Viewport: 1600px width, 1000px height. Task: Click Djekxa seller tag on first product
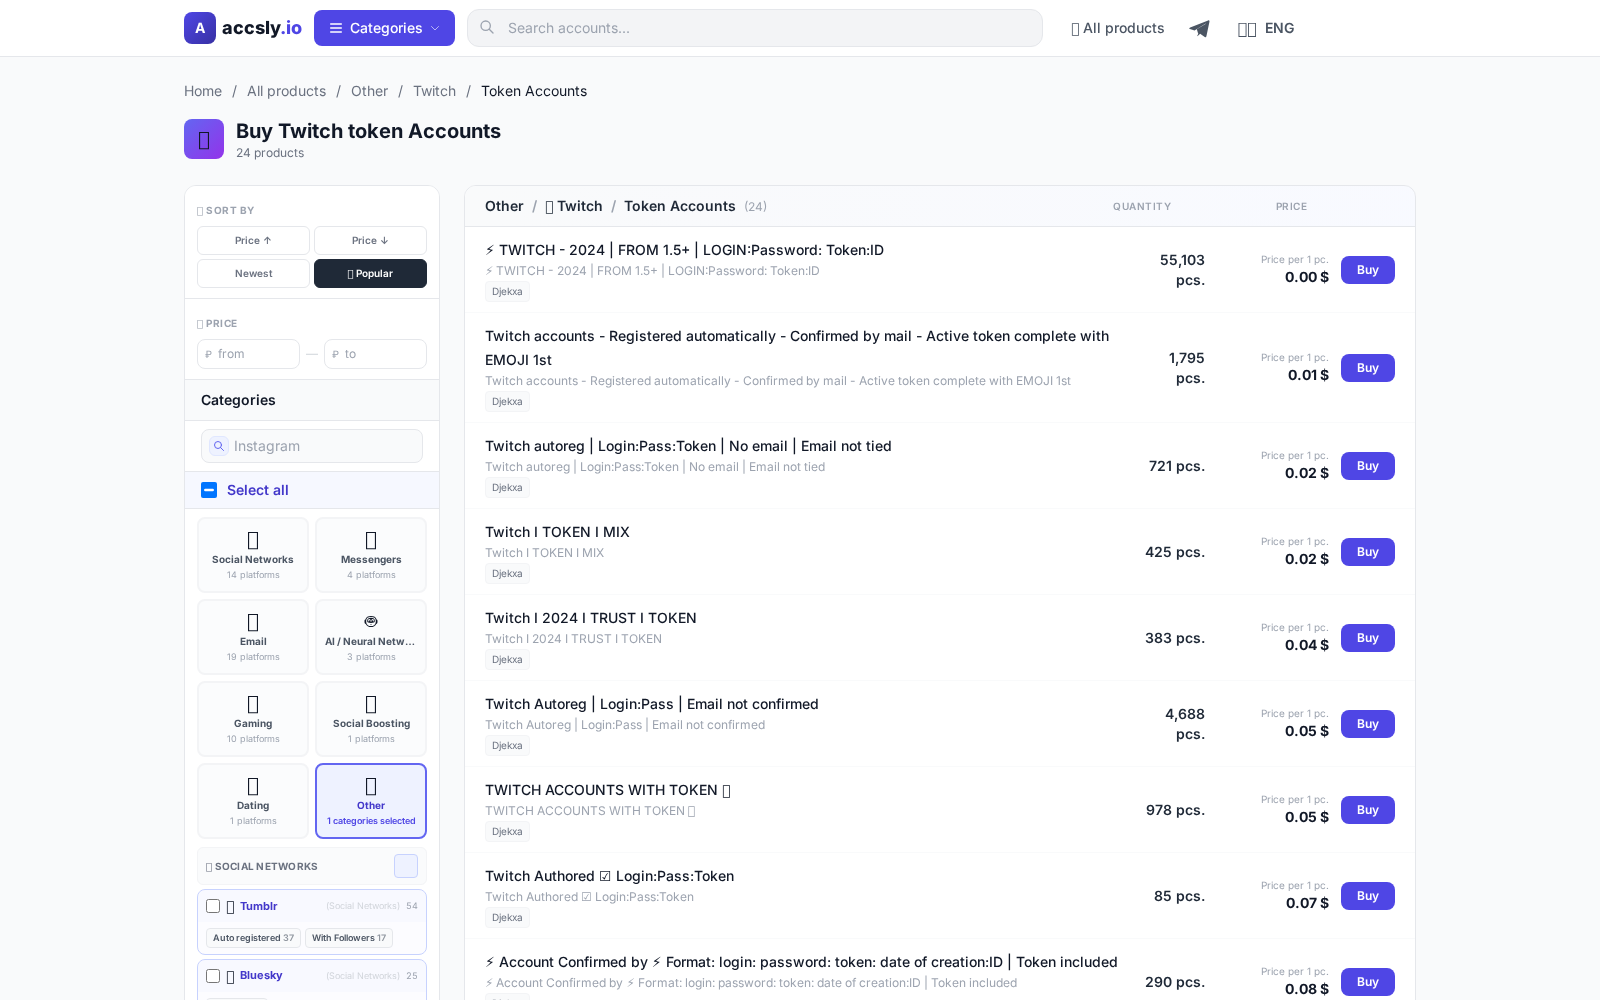tap(507, 292)
